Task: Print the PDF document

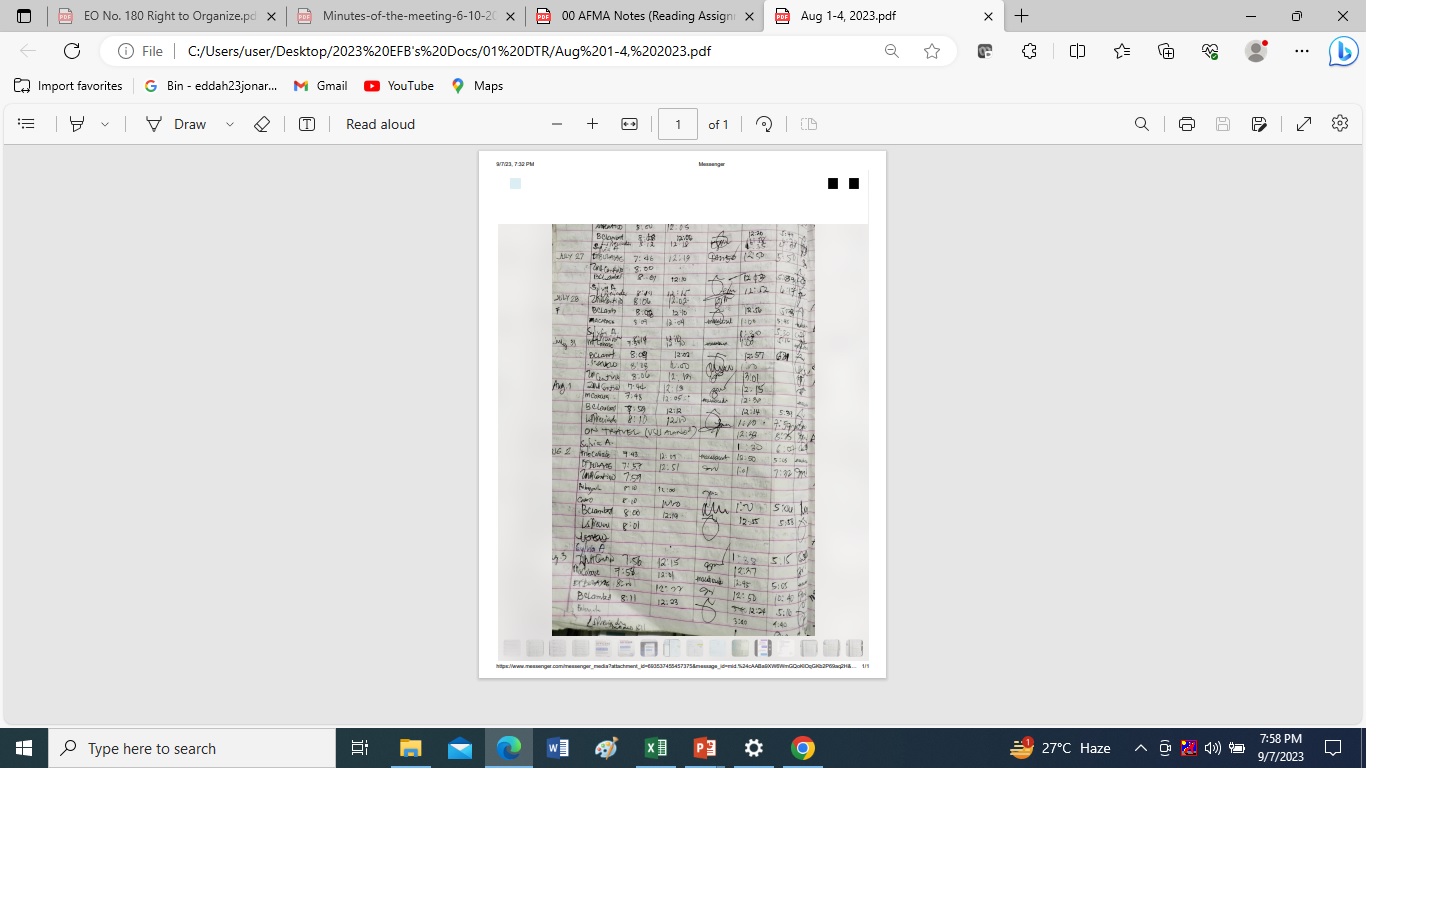Action: (x=1186, y=124)
